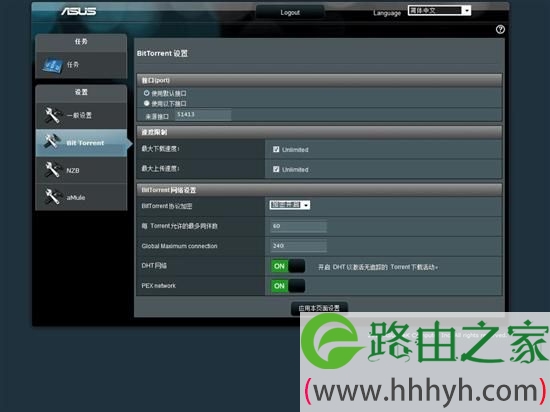Viewport: 550px width, 412px height.
Task: Open the aMule settings page
Action: pyautogui.click(x=81, y=197)
